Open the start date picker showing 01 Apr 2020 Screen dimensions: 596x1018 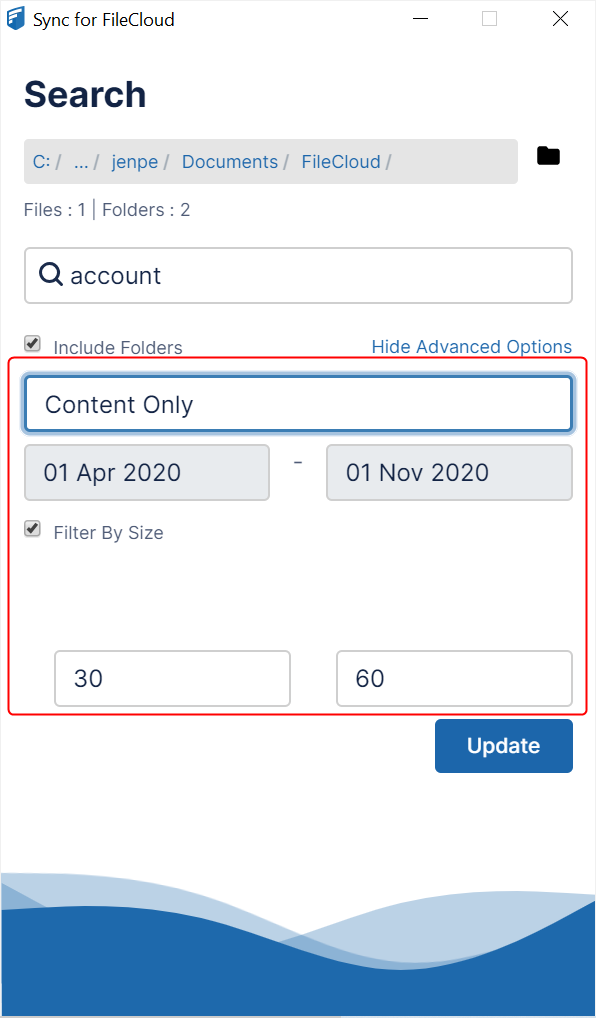(x=146, y=472)
